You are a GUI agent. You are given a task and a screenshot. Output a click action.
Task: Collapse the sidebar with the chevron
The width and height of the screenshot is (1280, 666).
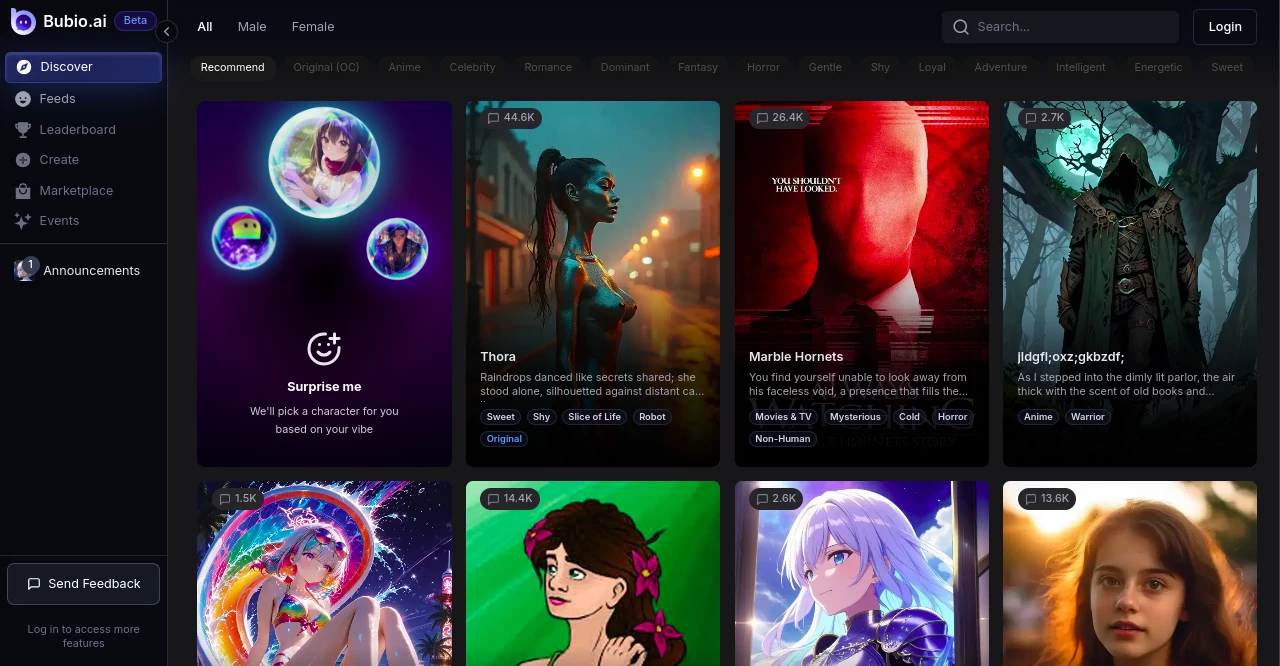click(x=167, y=31)
